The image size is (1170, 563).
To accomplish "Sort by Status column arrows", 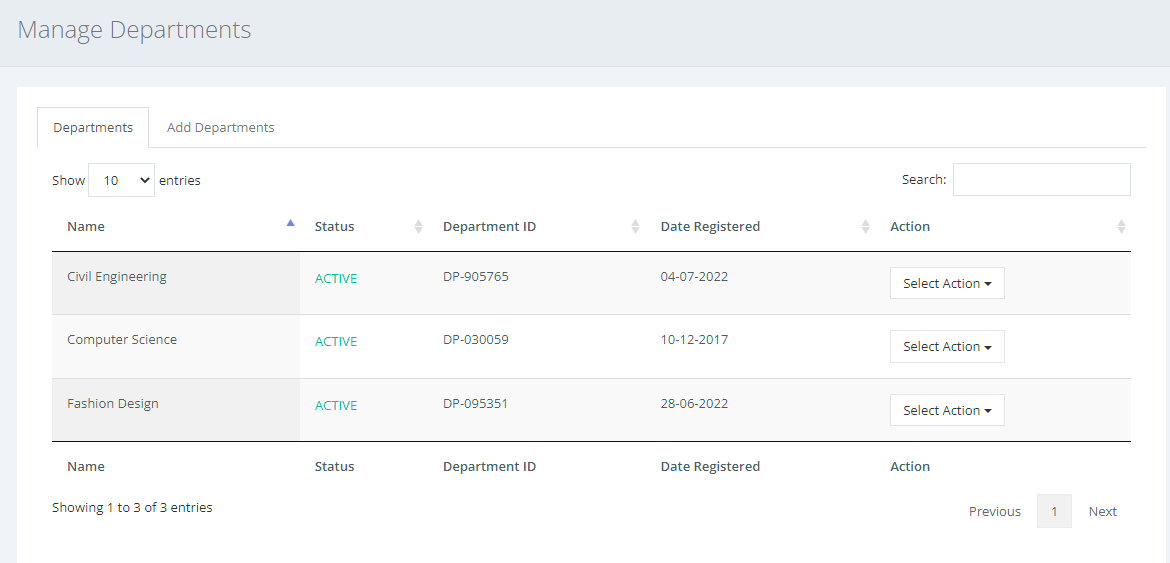I will (419, 226).
